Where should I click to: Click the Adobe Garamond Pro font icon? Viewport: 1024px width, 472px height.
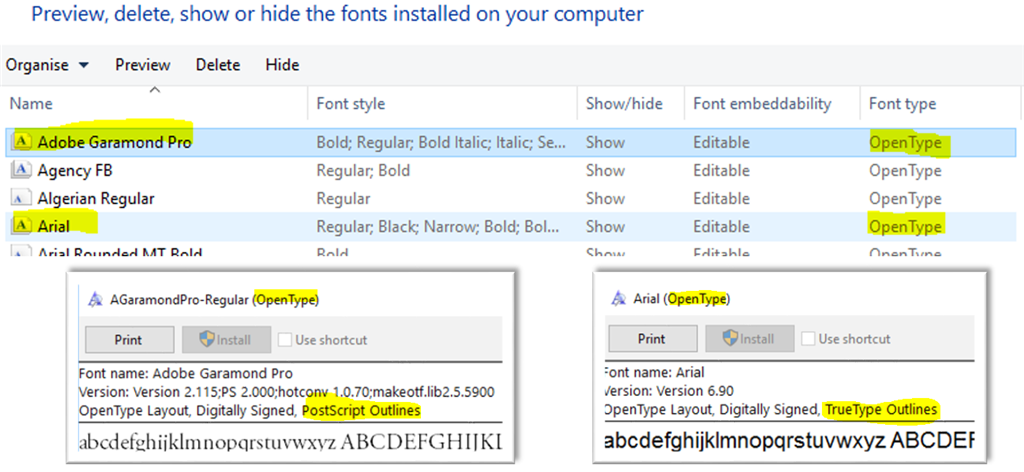(x=22, y=142)
